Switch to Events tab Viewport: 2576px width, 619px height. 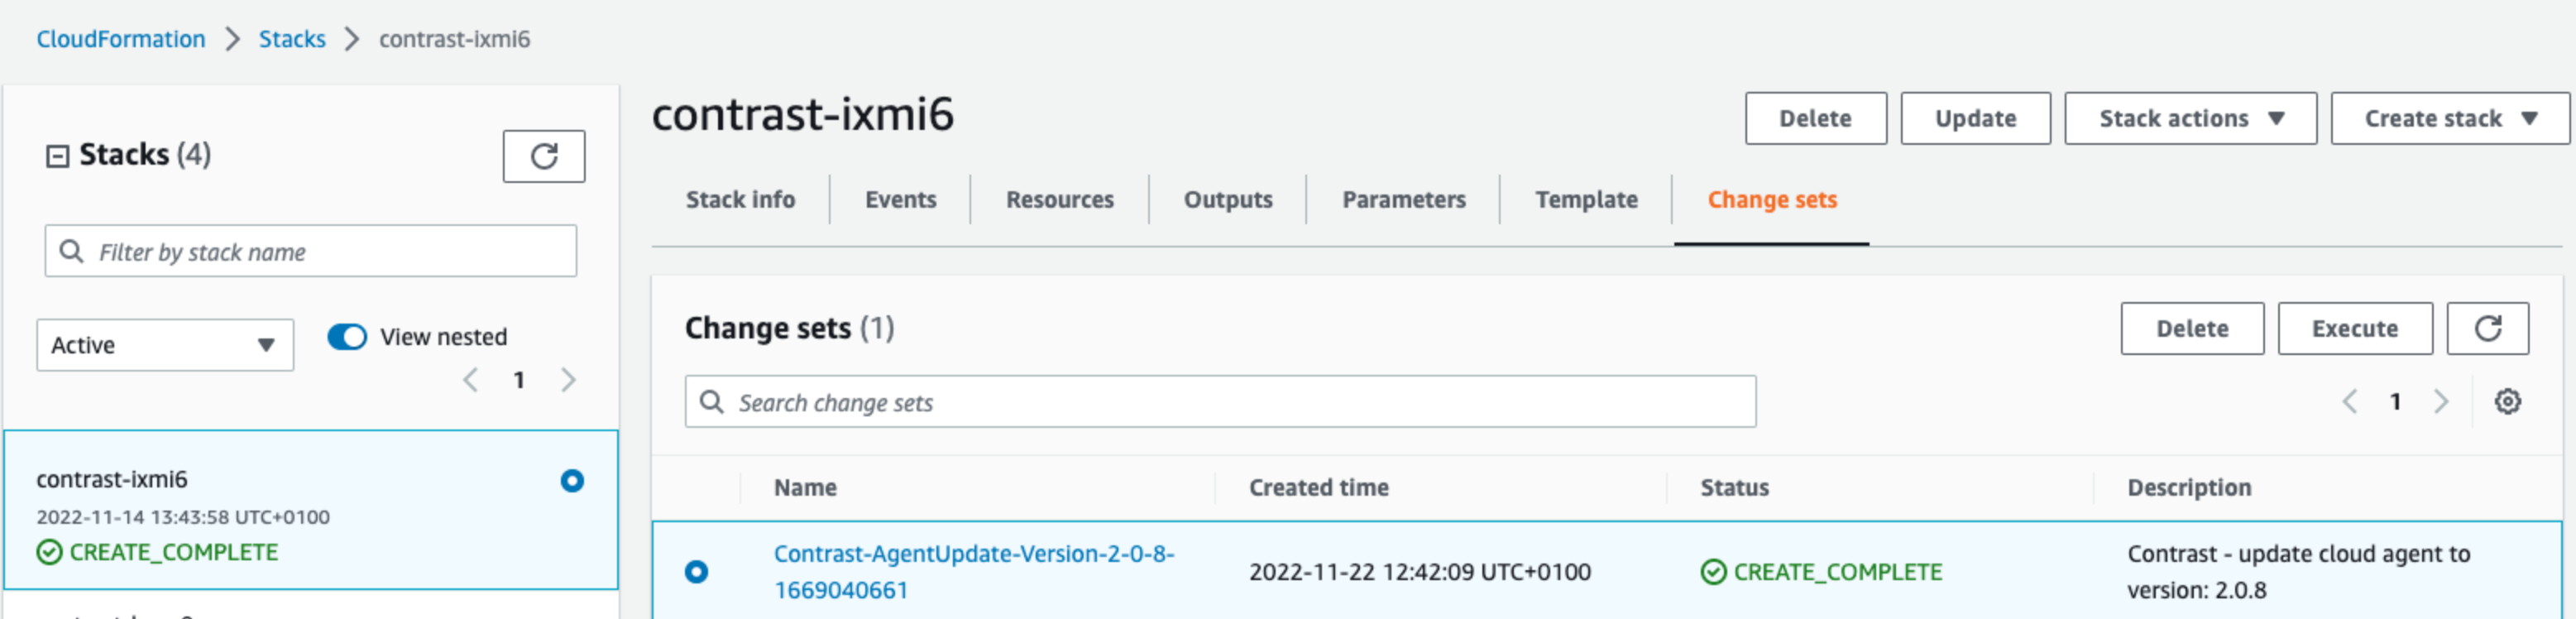tap(900, 199)
